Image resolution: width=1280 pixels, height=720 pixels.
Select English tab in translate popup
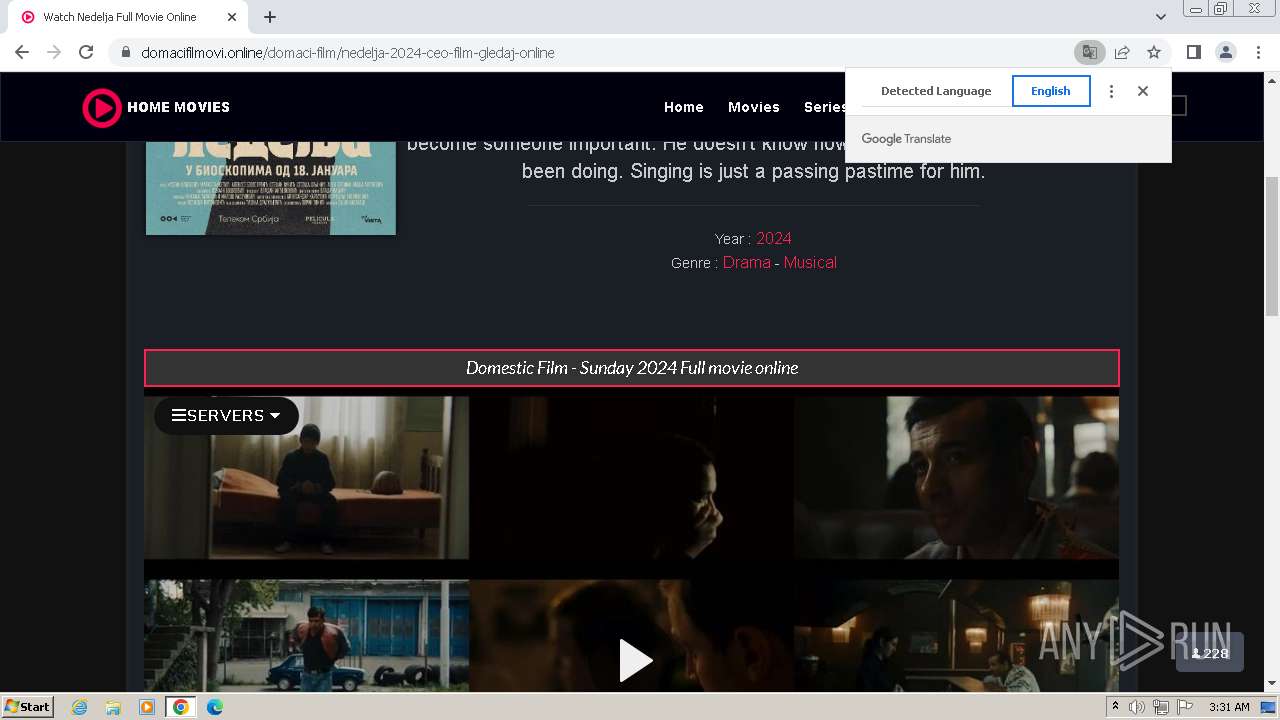[x=1051, y=91]
